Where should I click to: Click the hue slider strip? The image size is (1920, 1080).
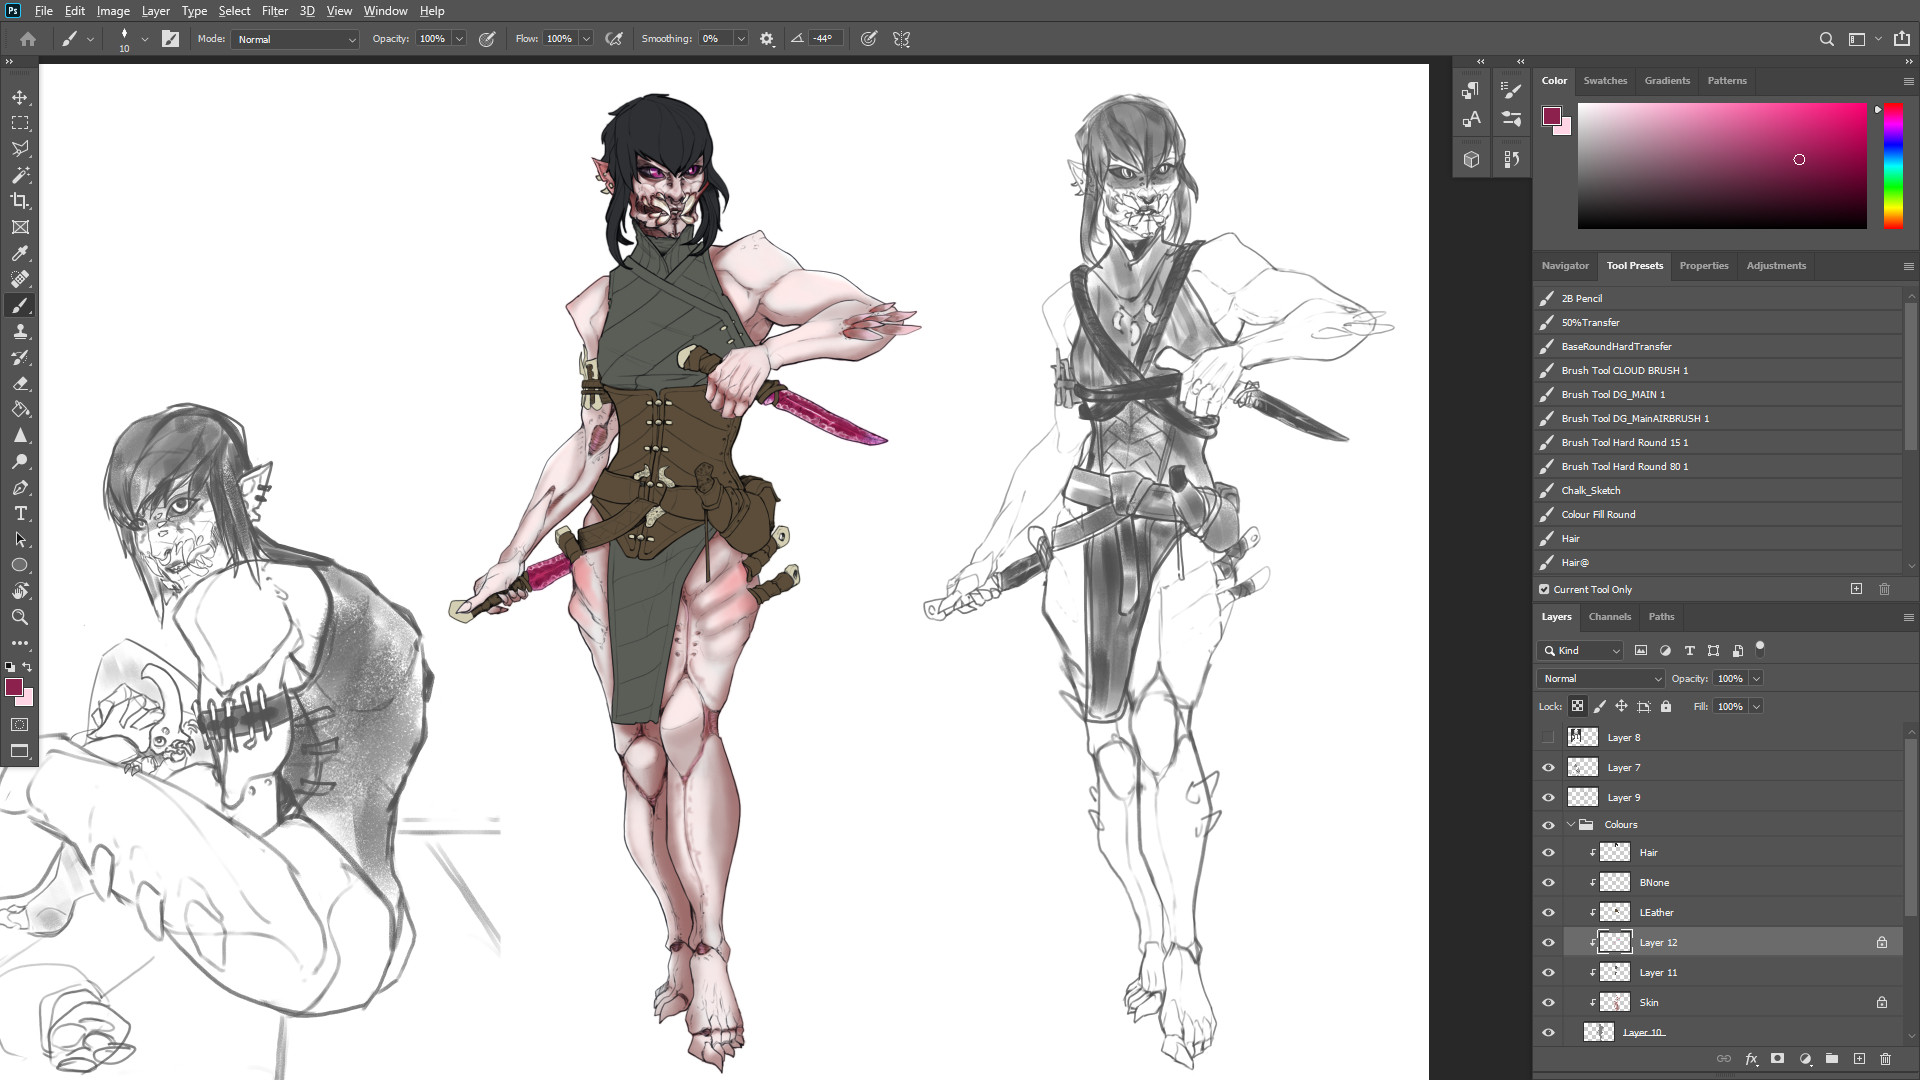click(1893, 166)
